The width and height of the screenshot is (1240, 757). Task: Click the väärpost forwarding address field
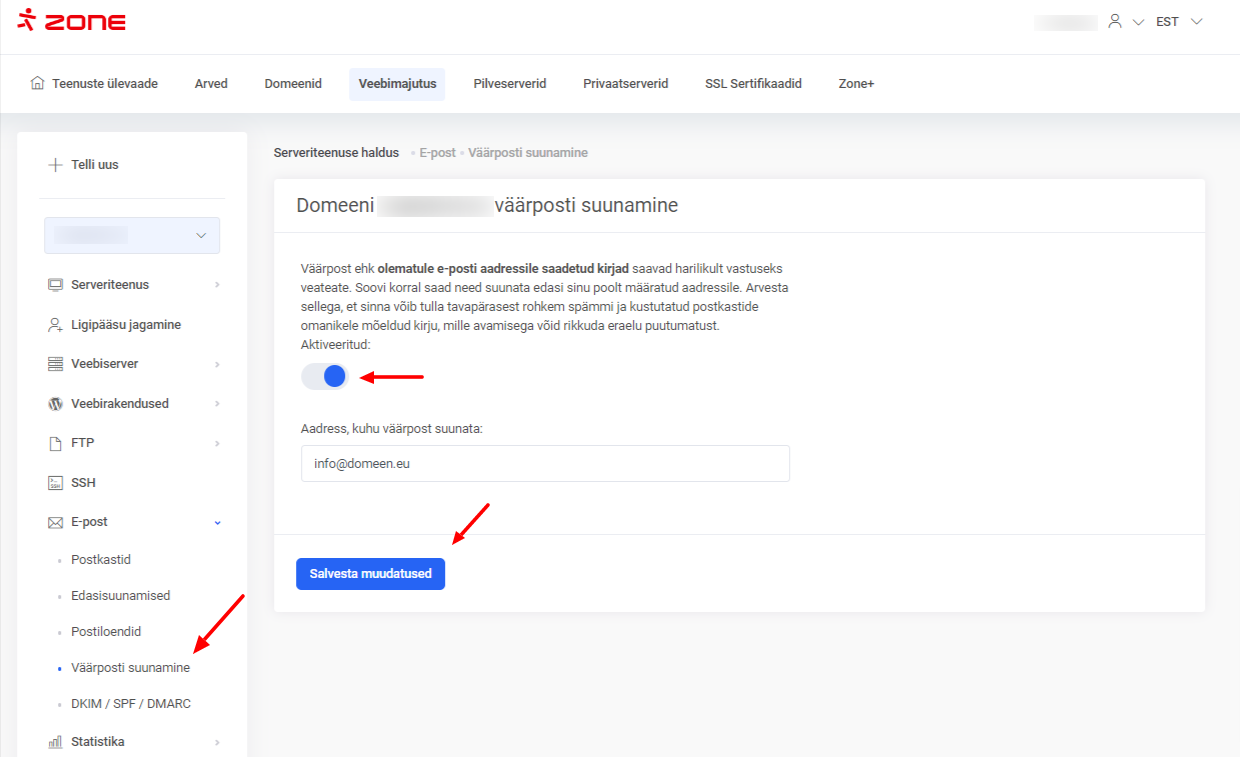[x=545, y=464]
